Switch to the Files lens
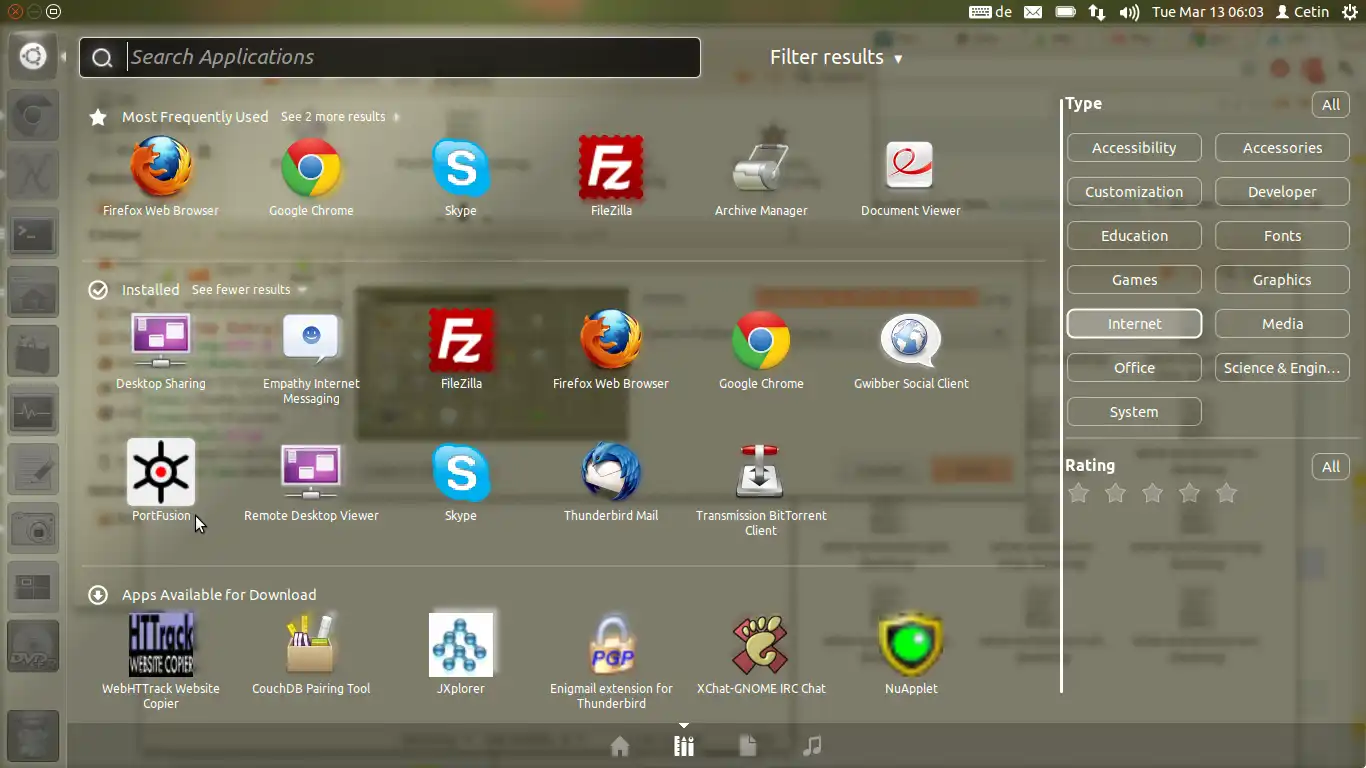The width and height of the screenshot is (1366, 768). click(x=748, y=747)
